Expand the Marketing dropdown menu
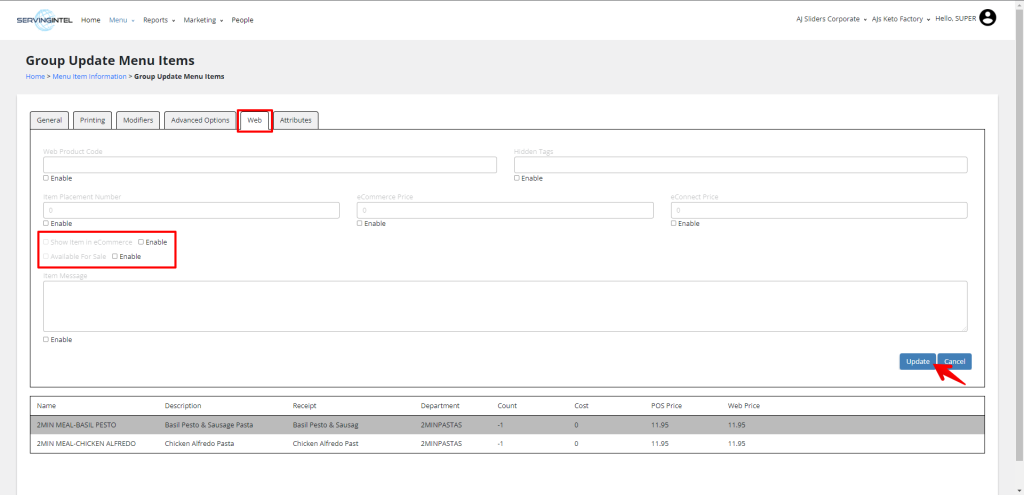This screenshot has height=495, width=1024. [203, 20]
